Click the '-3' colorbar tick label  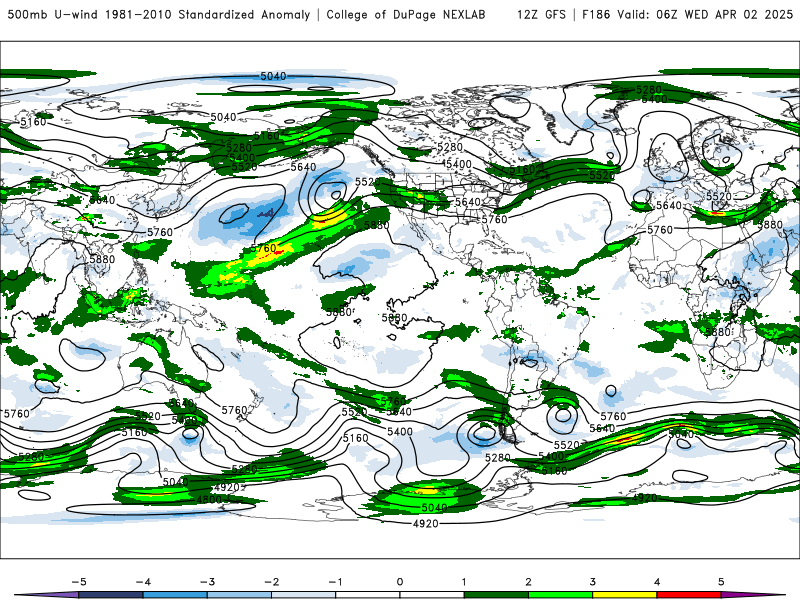click(207, 582)
